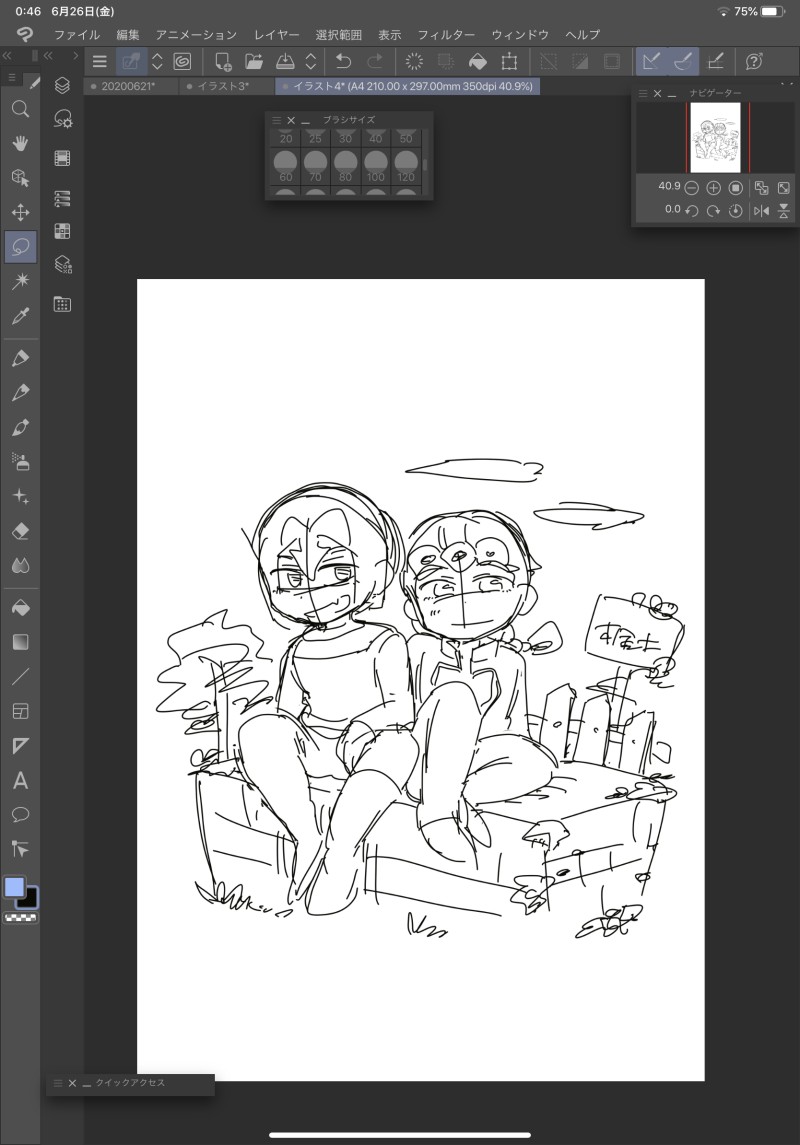Open the 編集 menu

128,34
